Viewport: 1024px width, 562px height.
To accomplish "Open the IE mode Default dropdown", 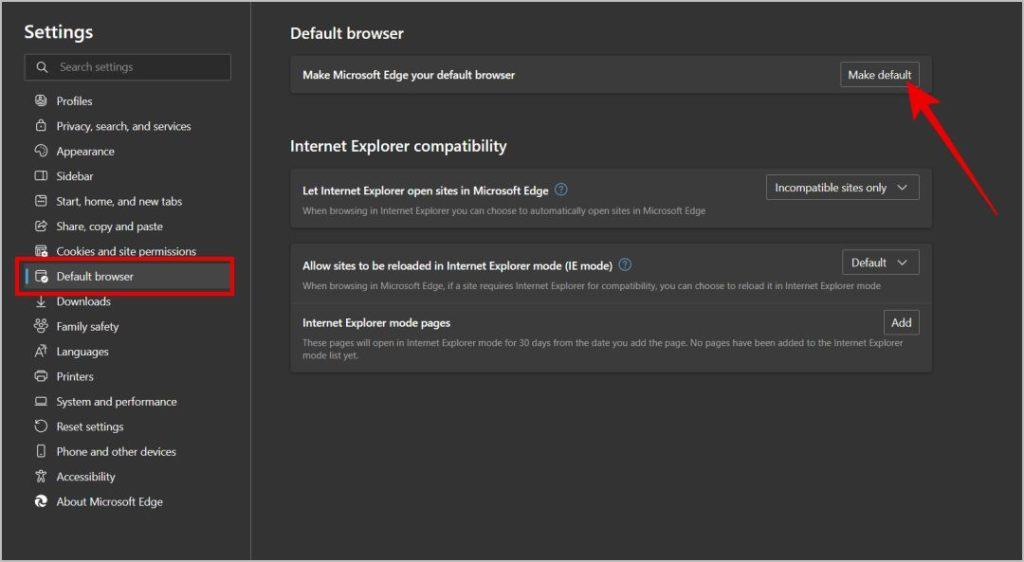I will pos(880,262).
